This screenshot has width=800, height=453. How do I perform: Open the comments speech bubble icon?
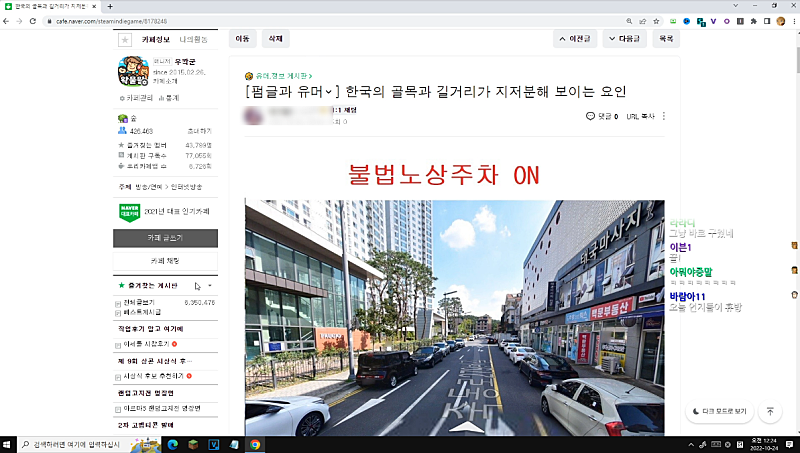click(590, 116)
